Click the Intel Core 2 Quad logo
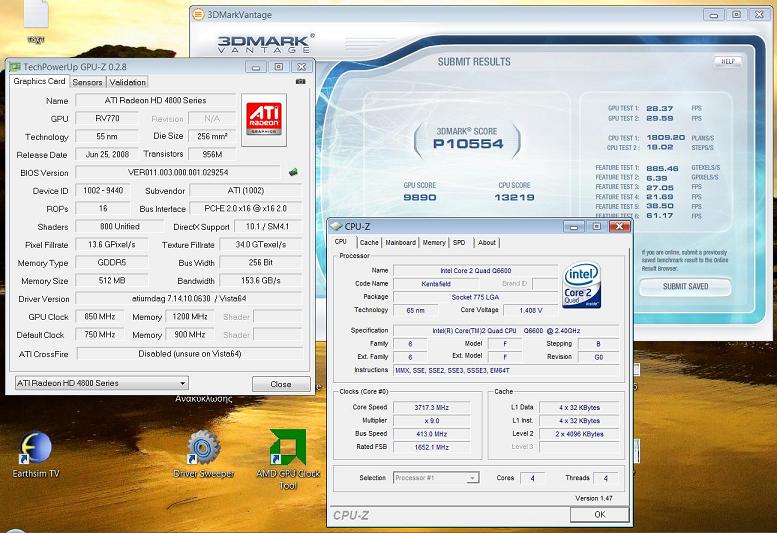This screenshot has width=777, height=533. pyautogui.click(x=582, y=285)
